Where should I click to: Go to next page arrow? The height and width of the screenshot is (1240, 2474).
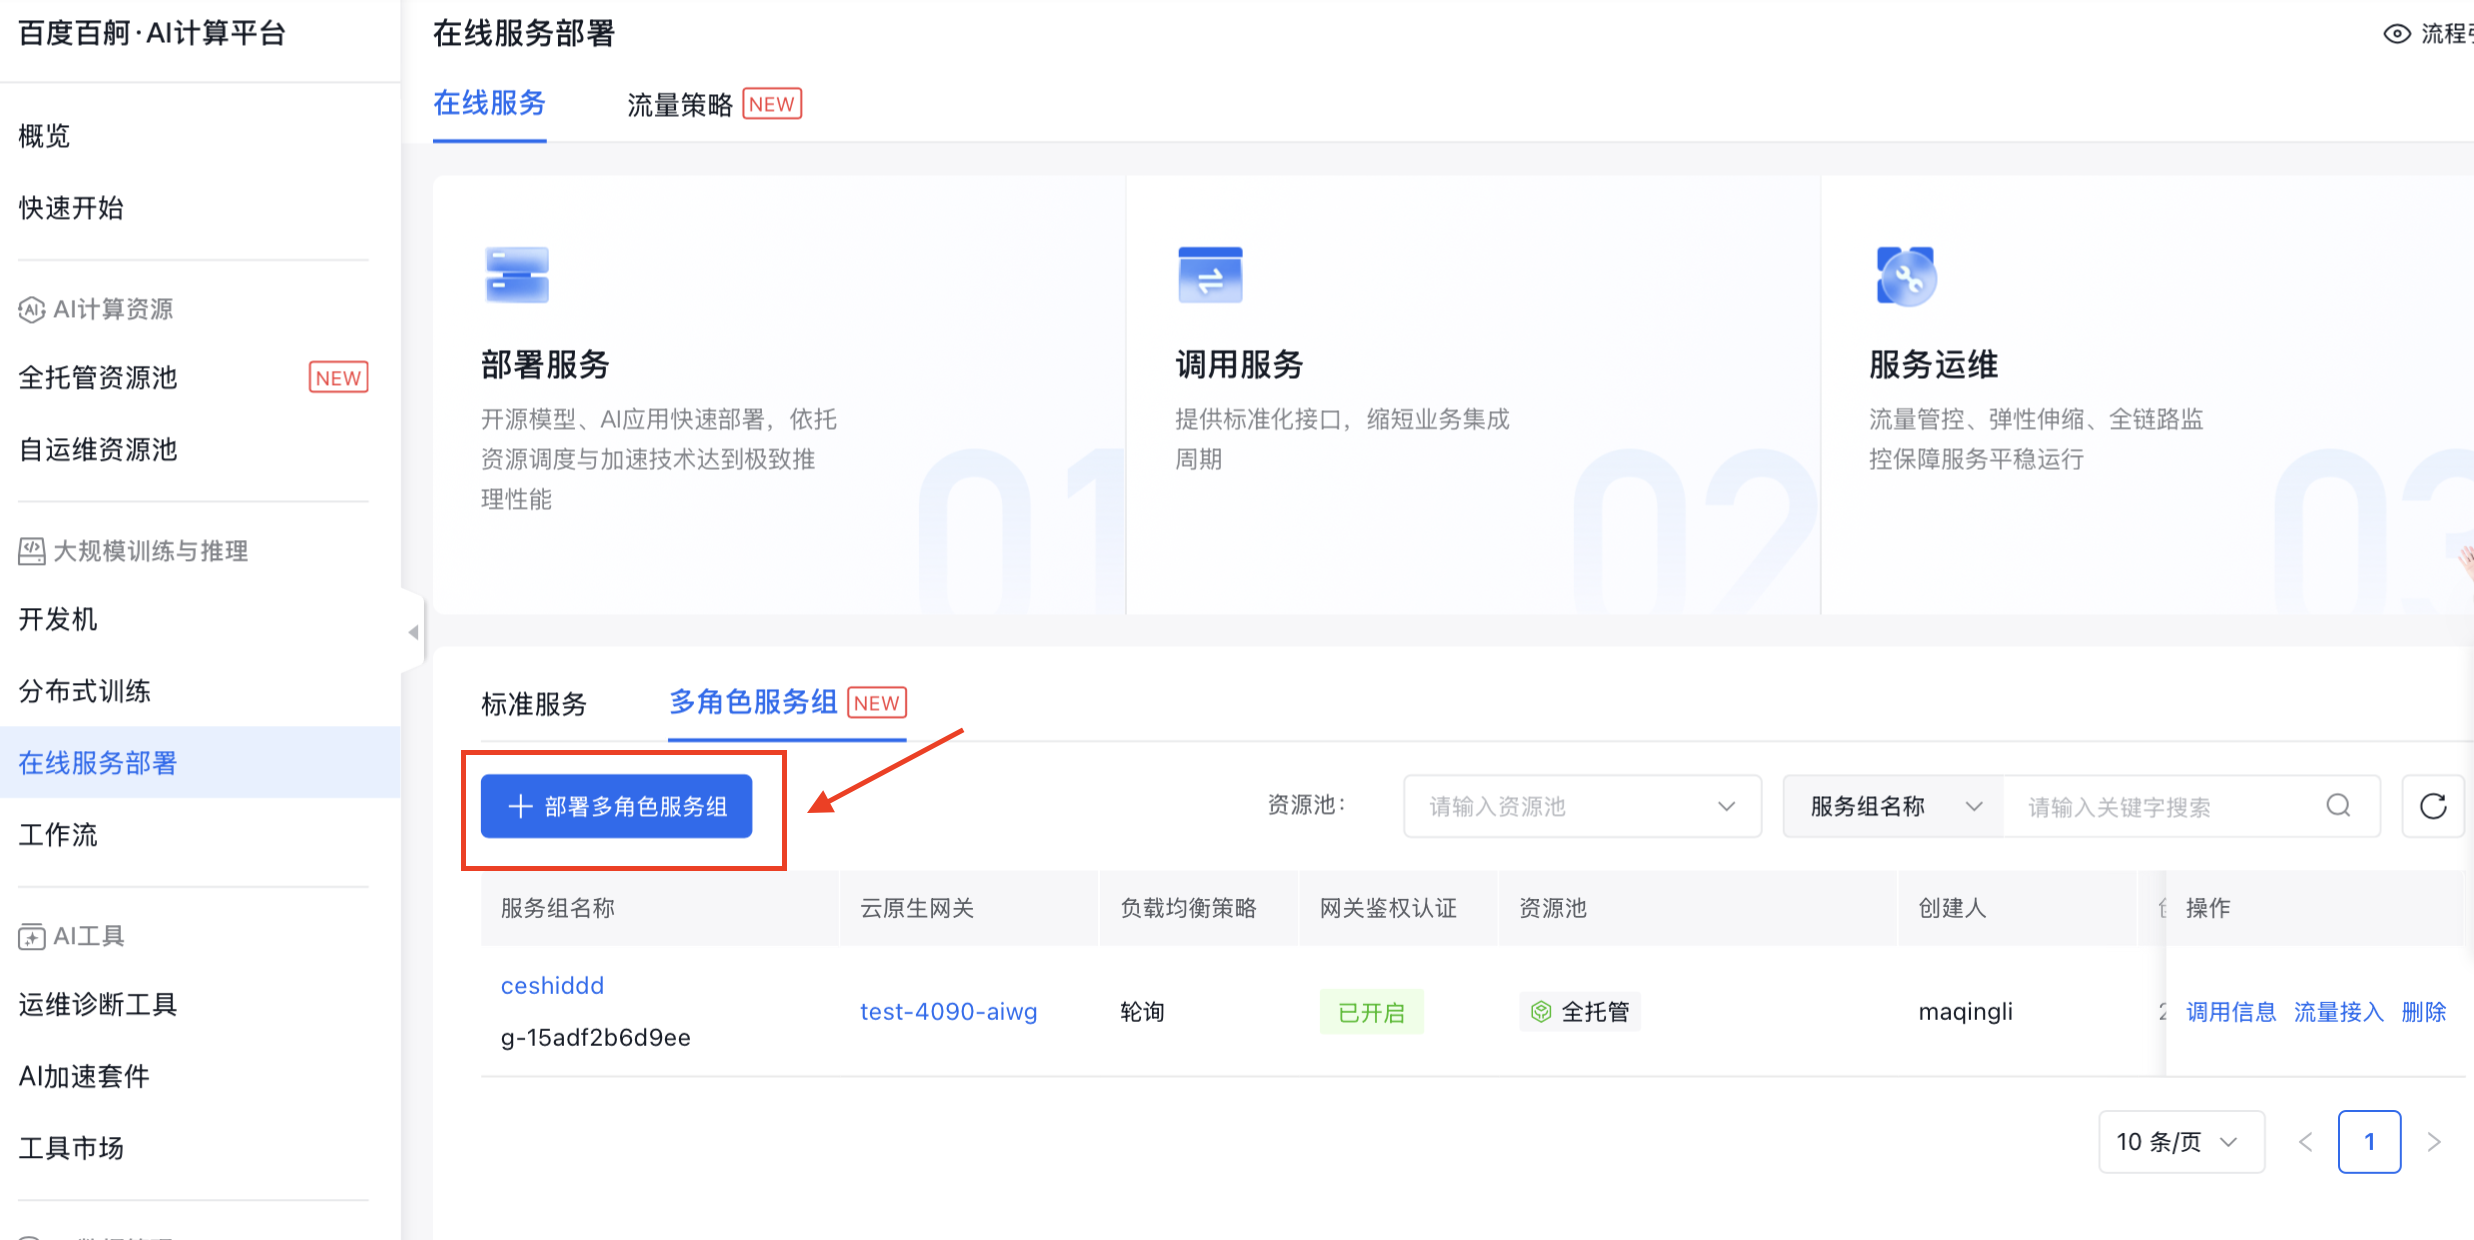coord(2434,1142)
